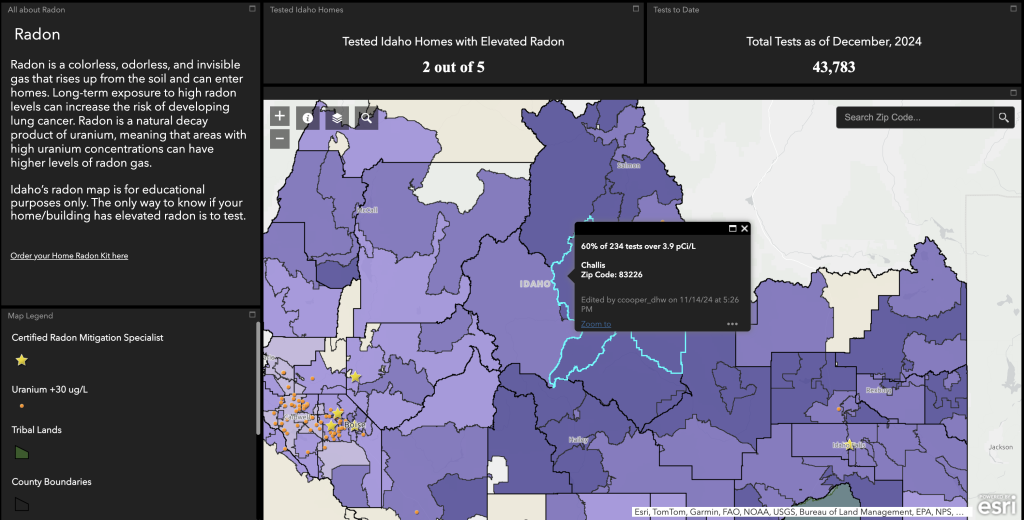Select the star marker near Idaho Falls
The height and width of the screenshot is (520, 1024).
pos(850,445)
